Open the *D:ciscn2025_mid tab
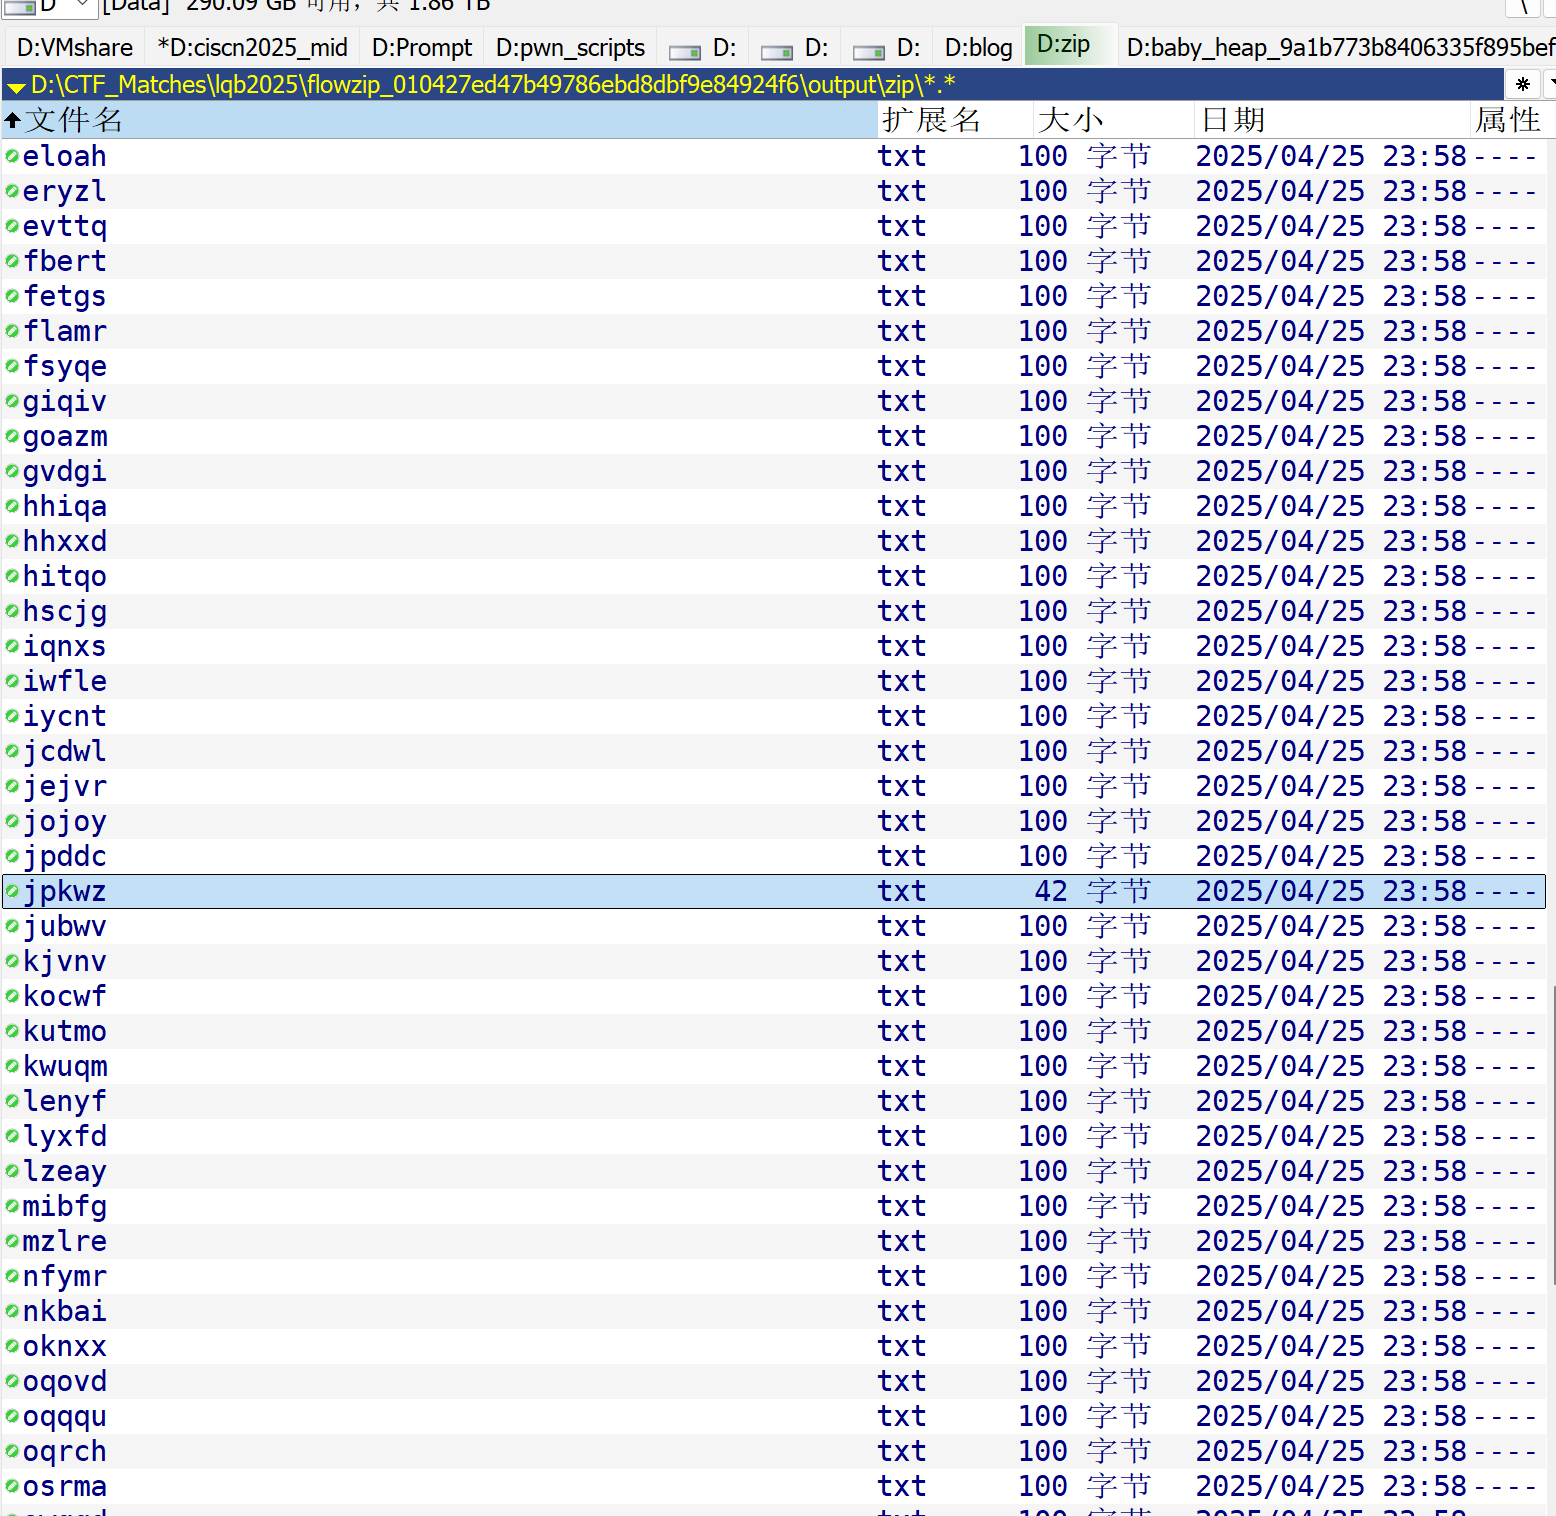 coord(253,47)
